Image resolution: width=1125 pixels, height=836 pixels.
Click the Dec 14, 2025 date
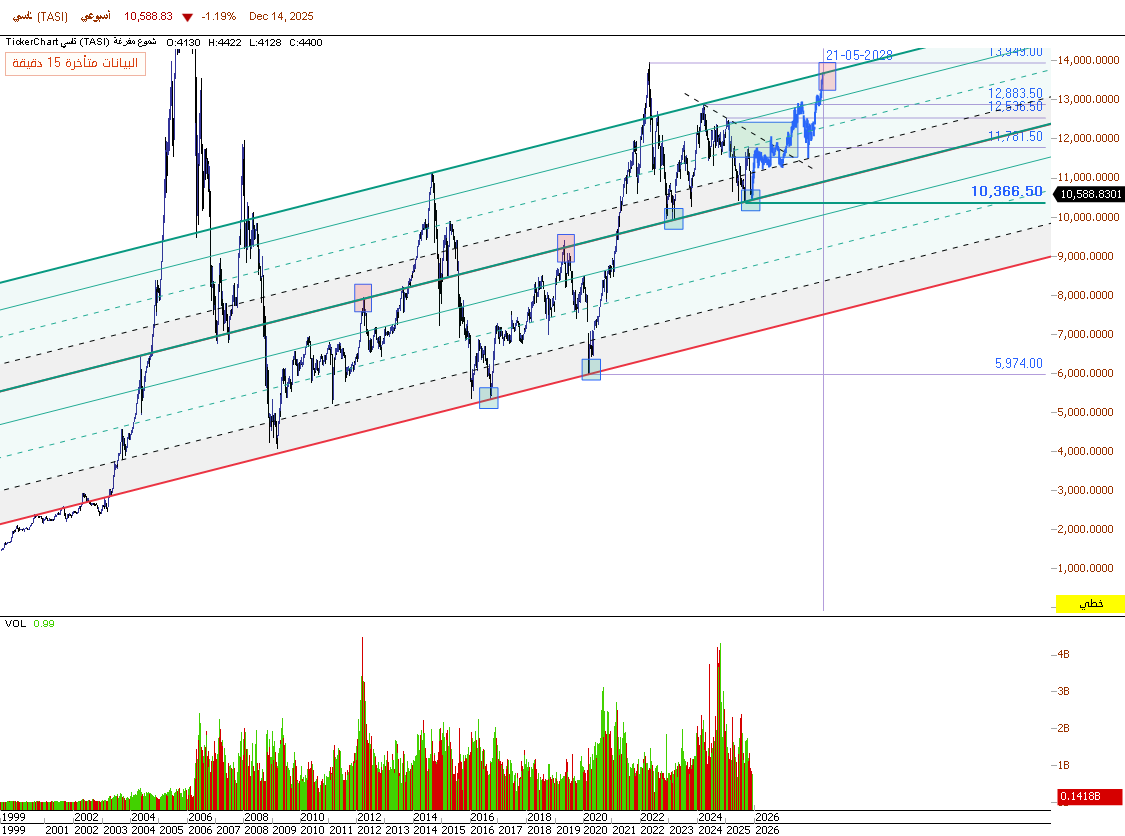(281, 17)
